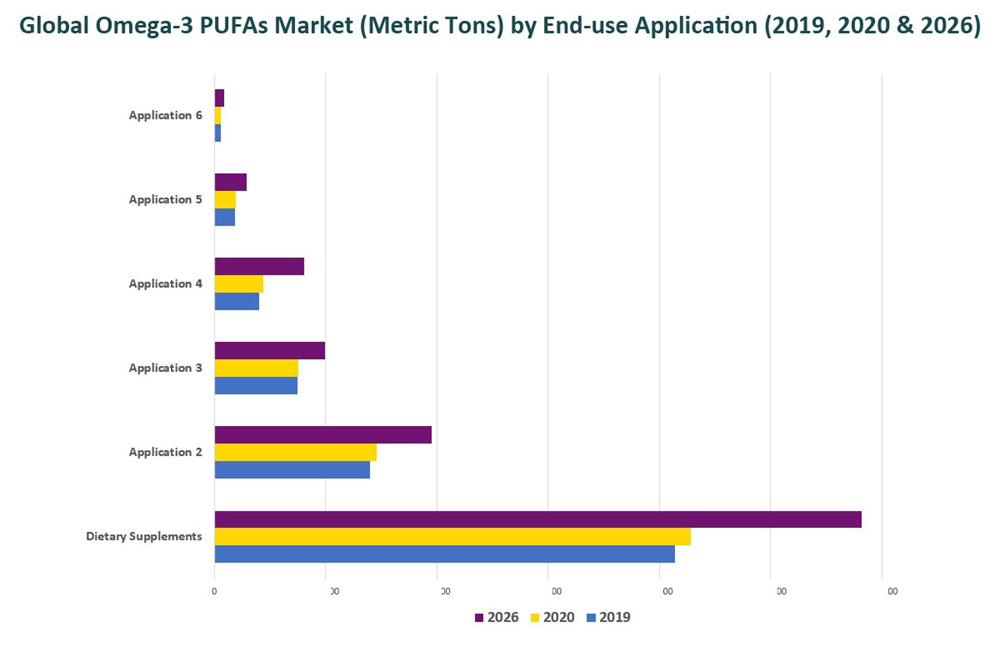Pick the Application 4 purple 2026 bar

[x=259, y=266]
